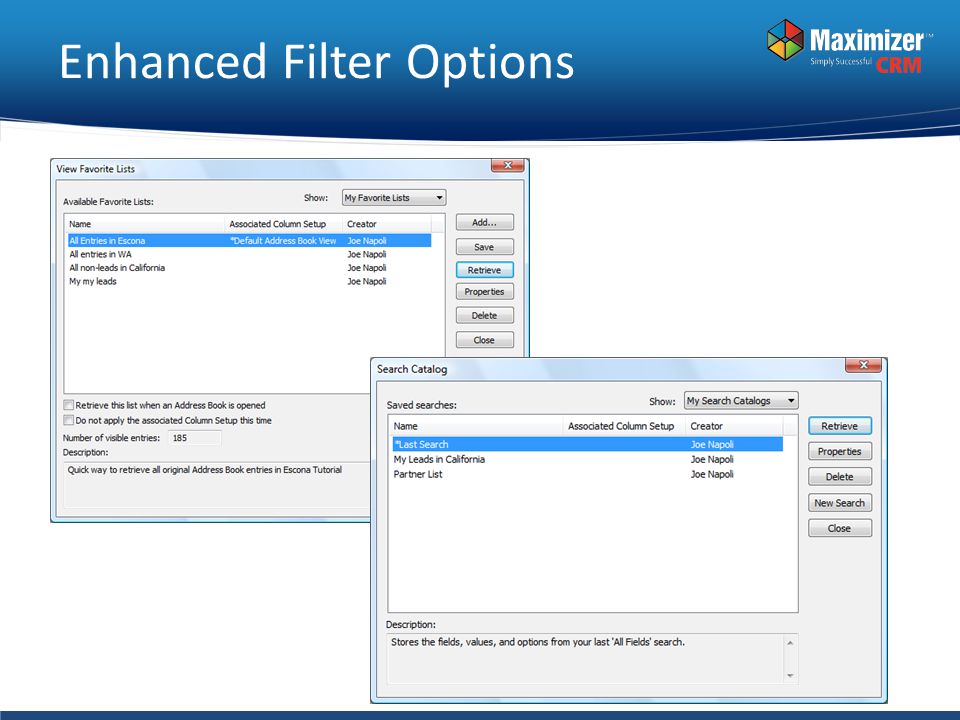
Task: Open Properties in View Favorite Lists dialog
Action: click(x=484, y=292)
